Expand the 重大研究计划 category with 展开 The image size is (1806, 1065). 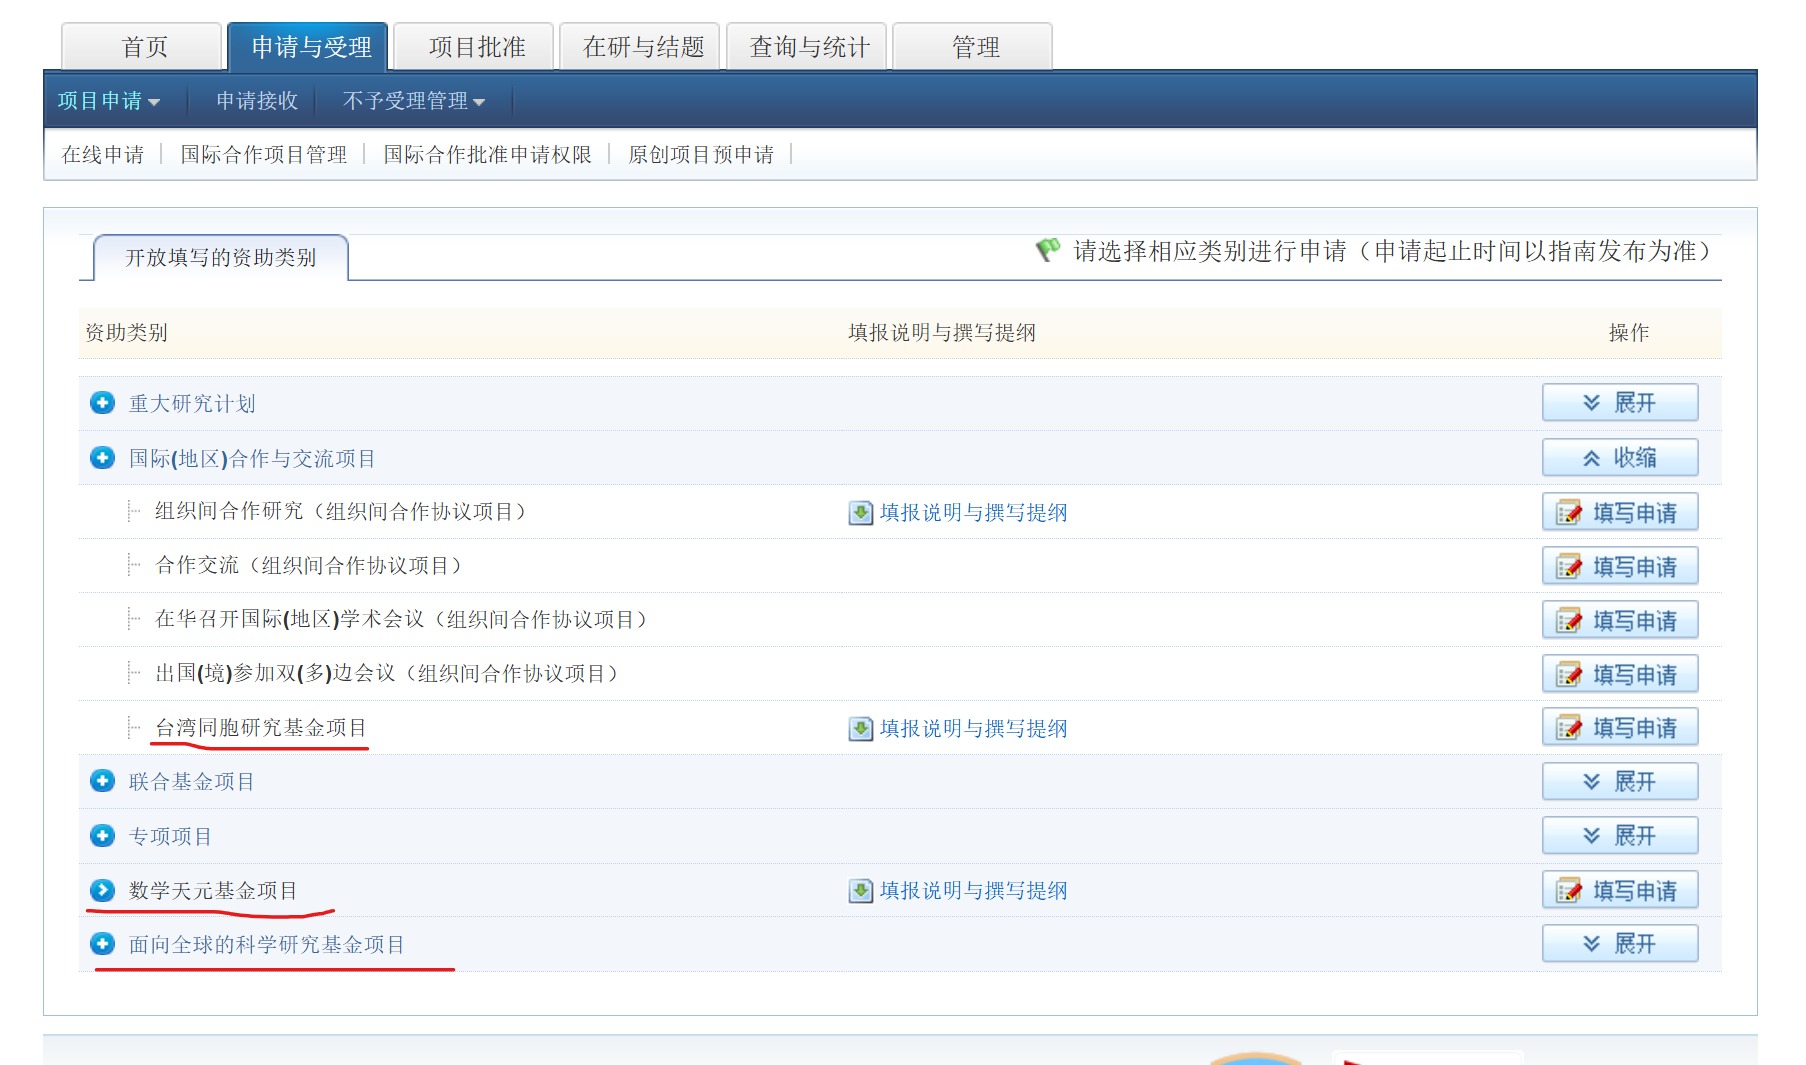click(x=1619, y=403)
